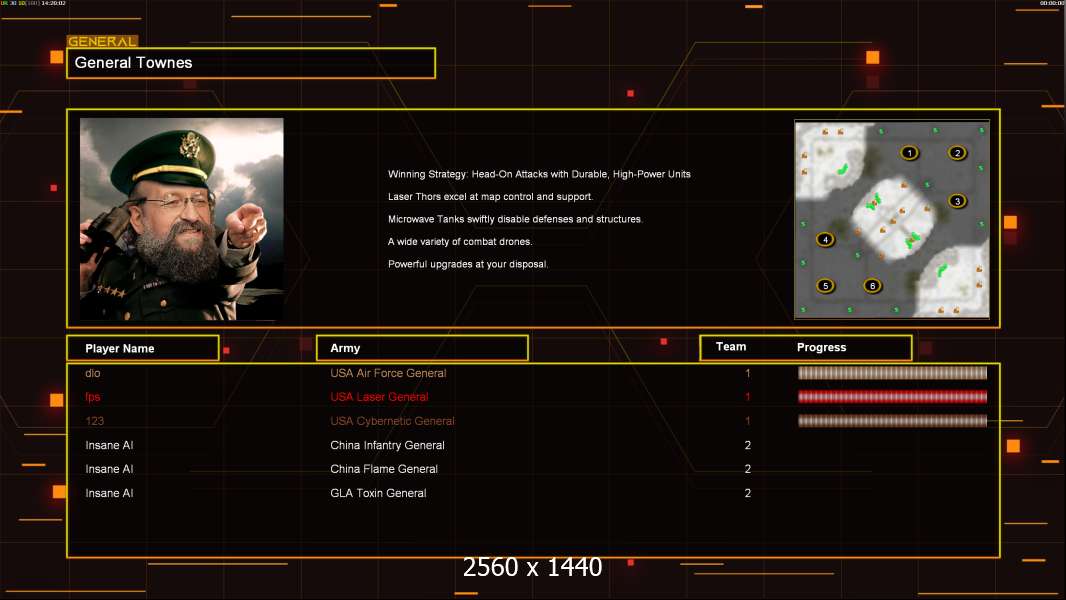
Task: Click USA Air Force General army entry
Action: pos(388,373)
